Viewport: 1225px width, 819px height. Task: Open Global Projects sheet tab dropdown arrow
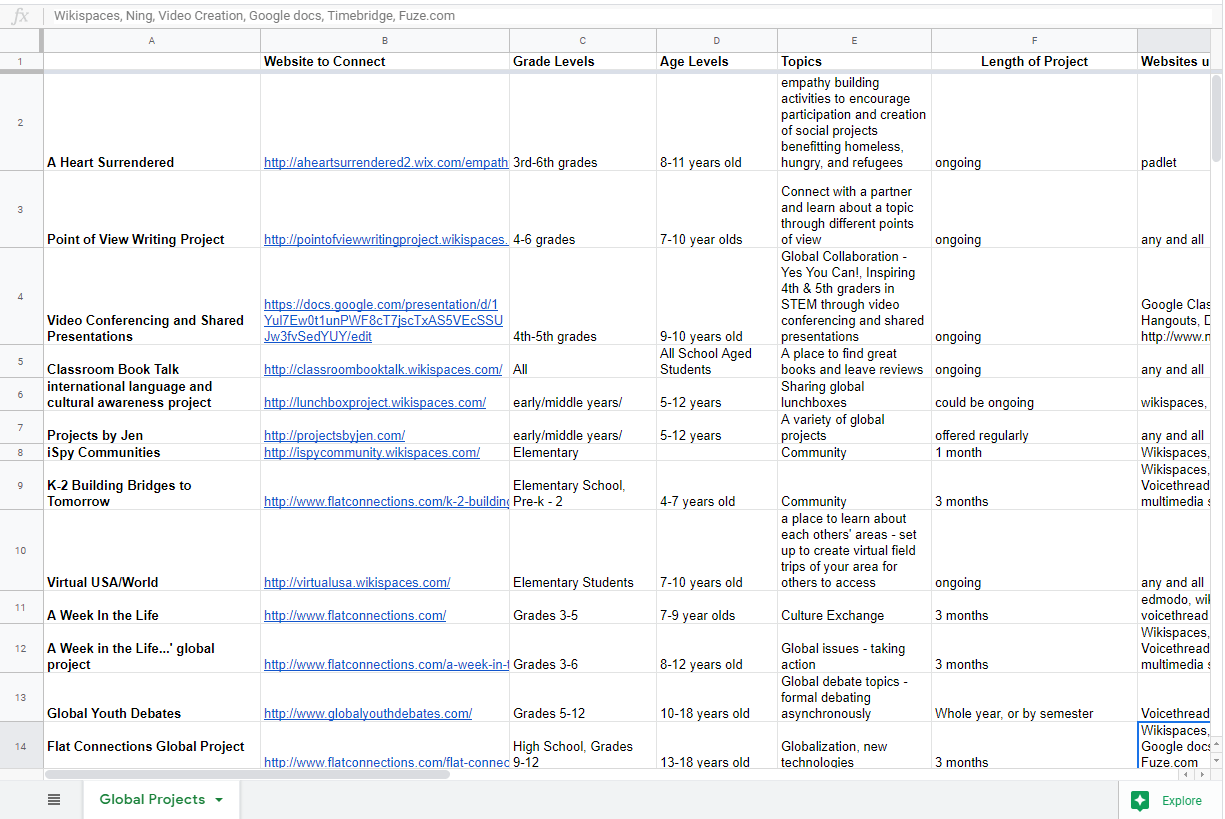point(219,800)
